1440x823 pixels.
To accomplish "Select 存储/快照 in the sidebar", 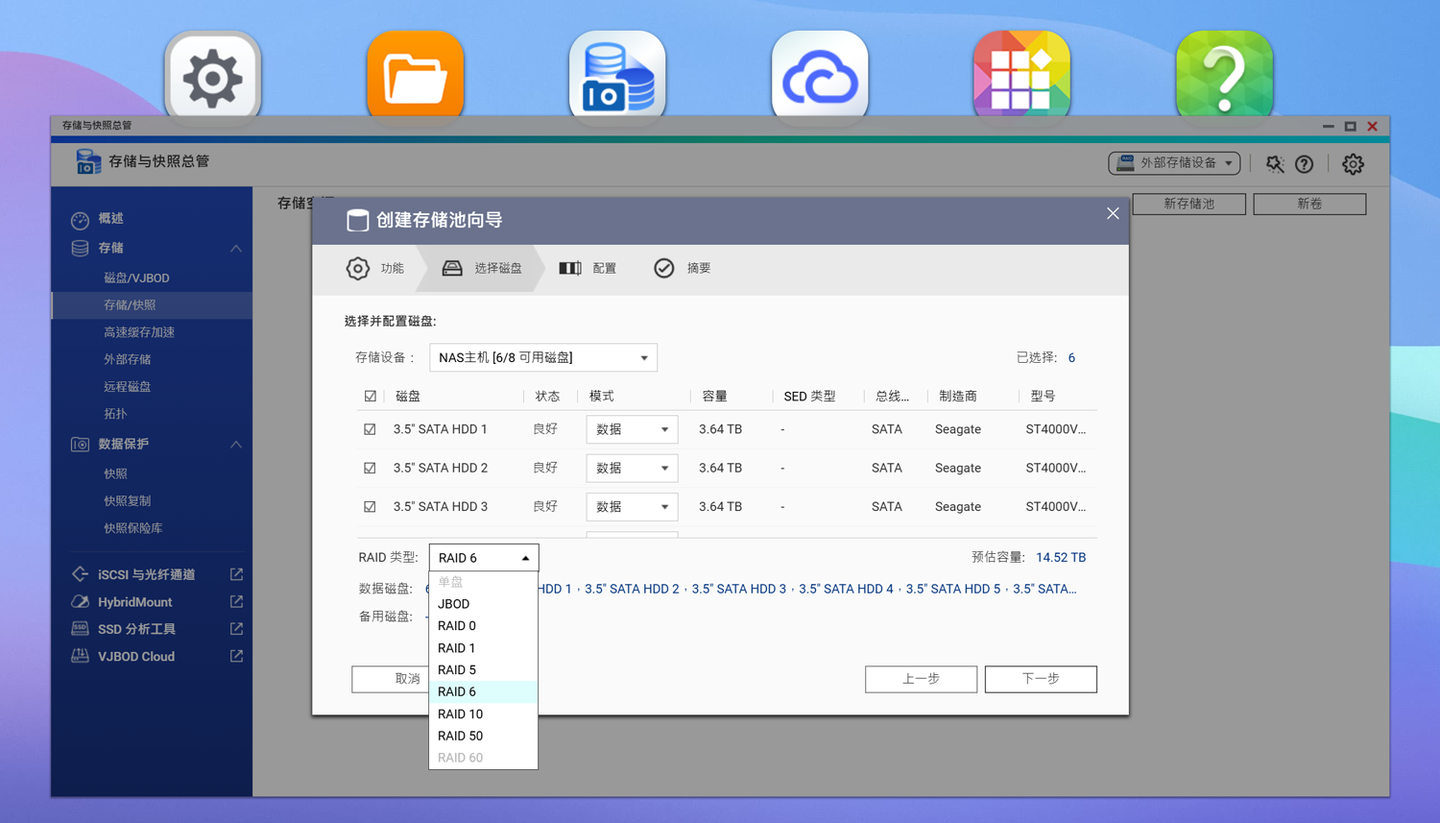I will click(x=151, y=305).
